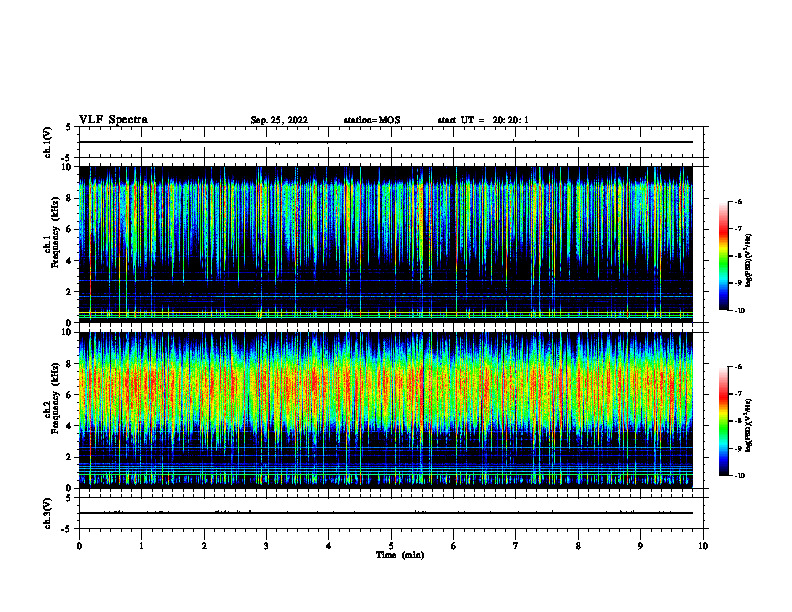Click the 'VLF Spectra' title text

coord(113,120)
